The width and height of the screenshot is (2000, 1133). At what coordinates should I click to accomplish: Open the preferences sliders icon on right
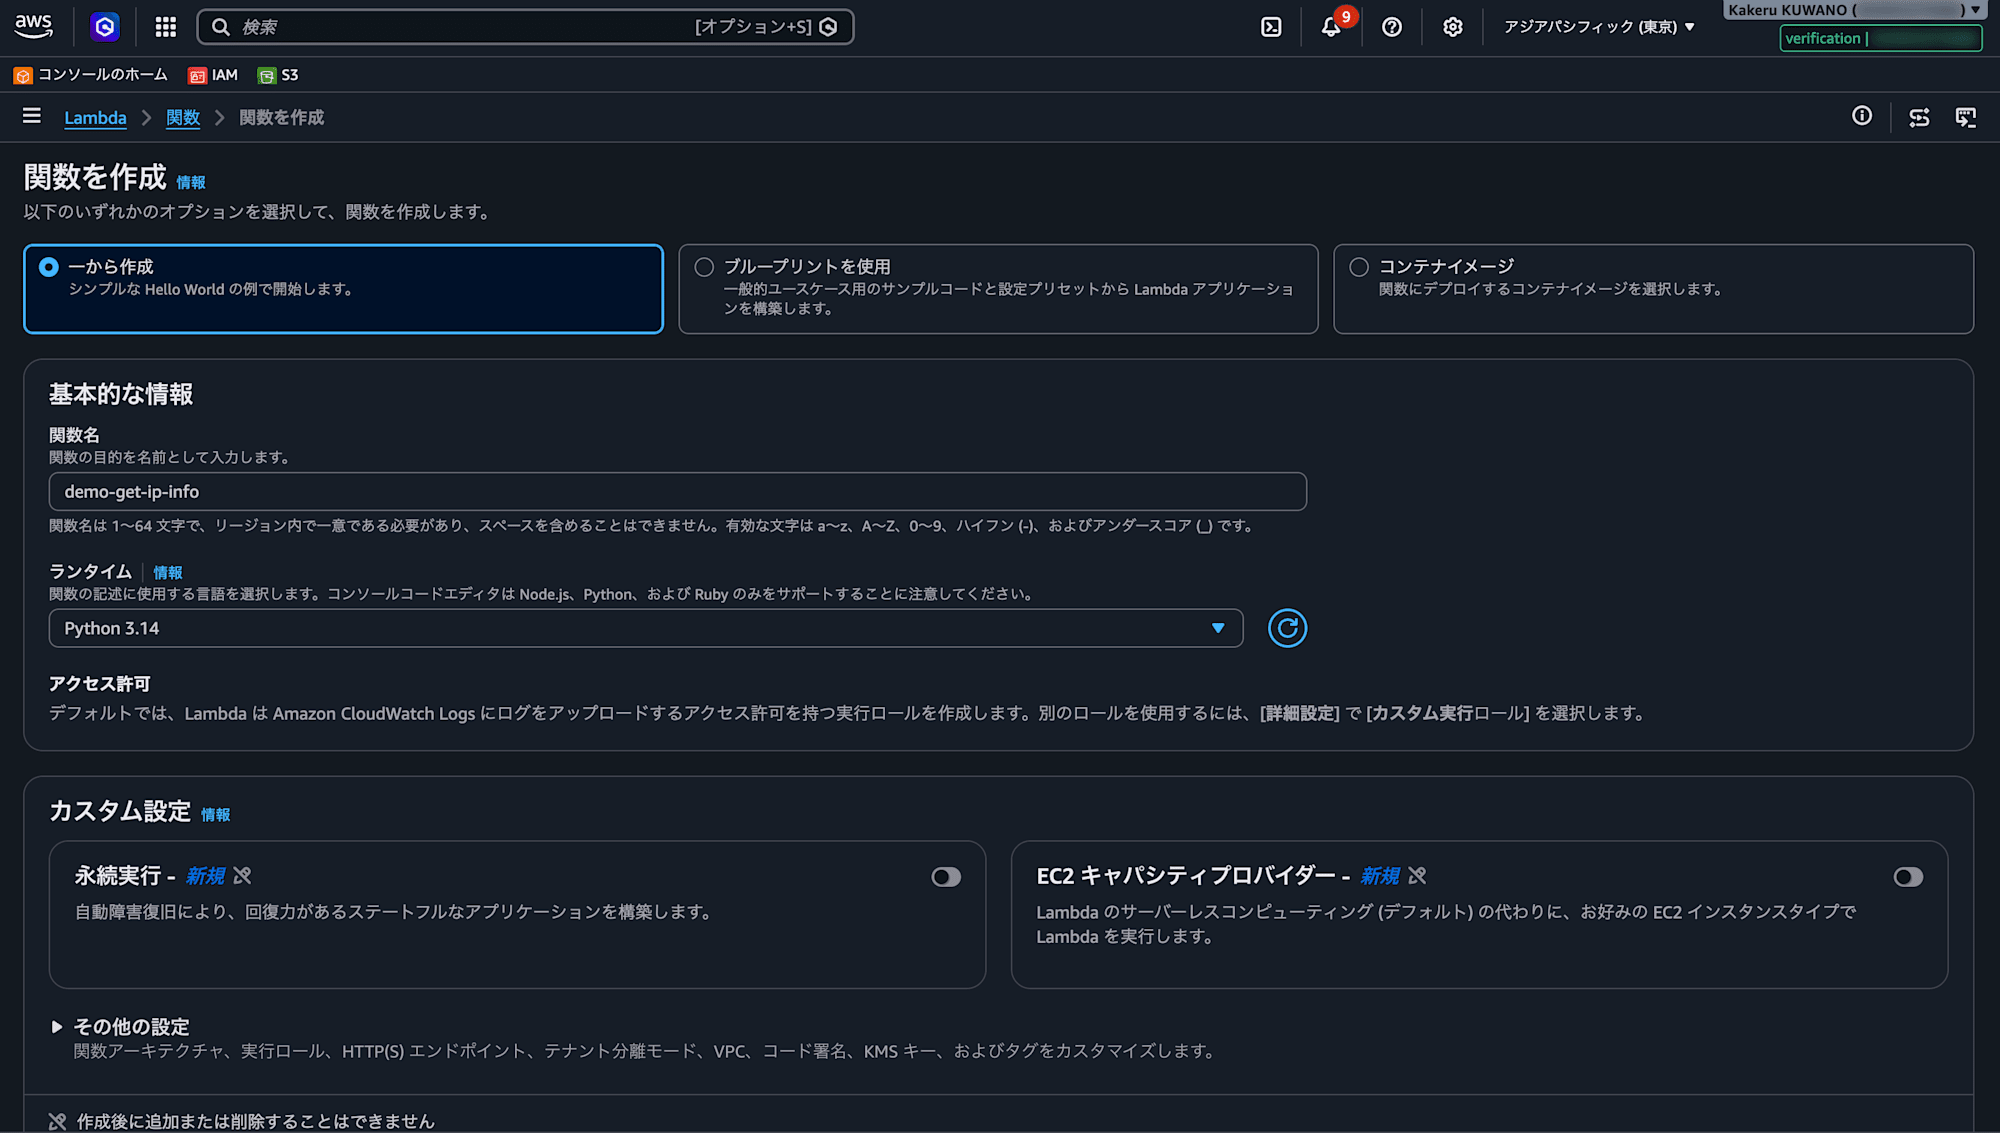[1919, 117]
